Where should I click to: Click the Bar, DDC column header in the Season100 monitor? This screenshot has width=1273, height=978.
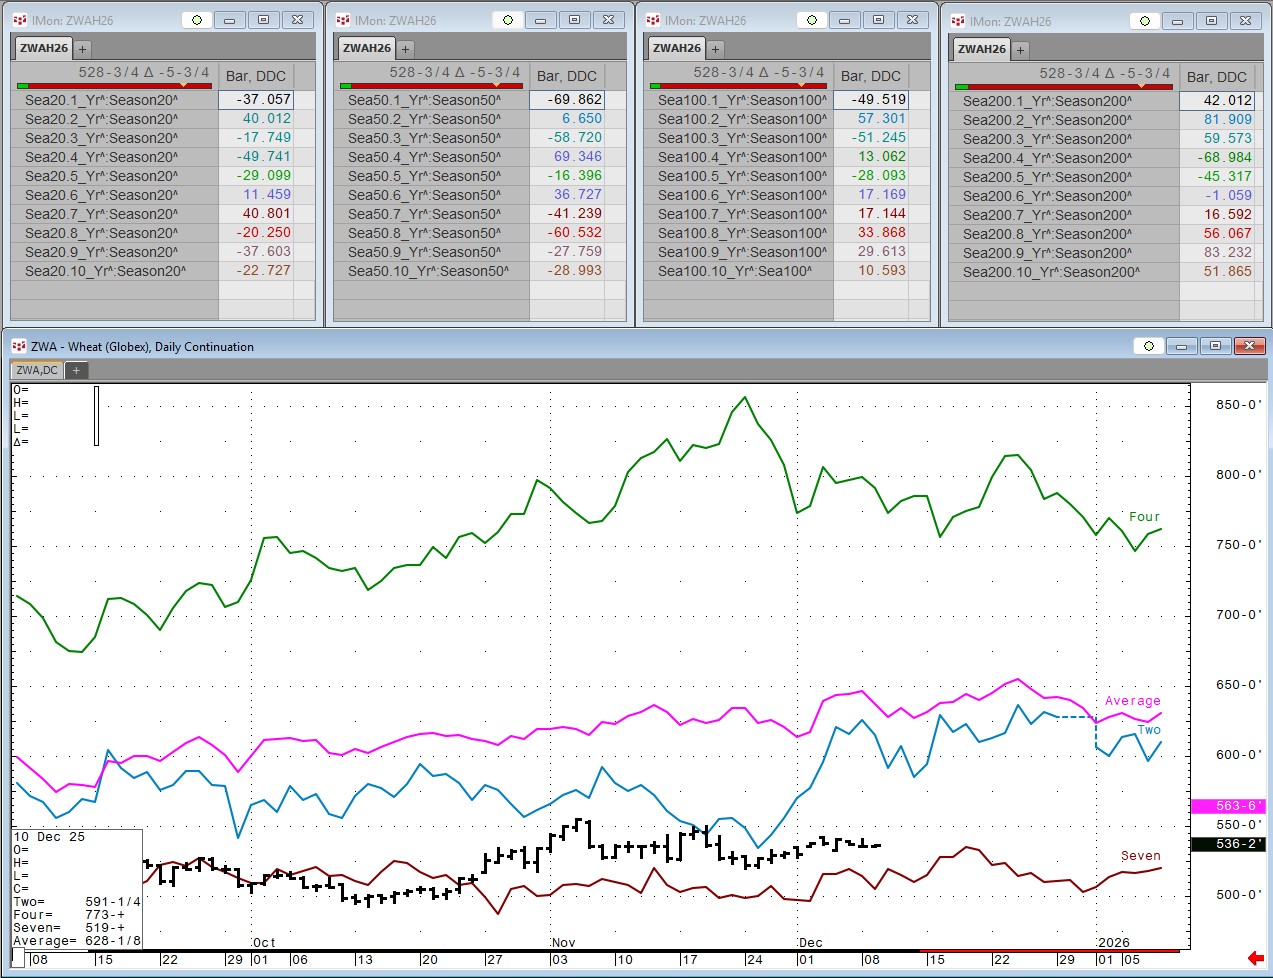pyautogui.click(x=870, y=76)
